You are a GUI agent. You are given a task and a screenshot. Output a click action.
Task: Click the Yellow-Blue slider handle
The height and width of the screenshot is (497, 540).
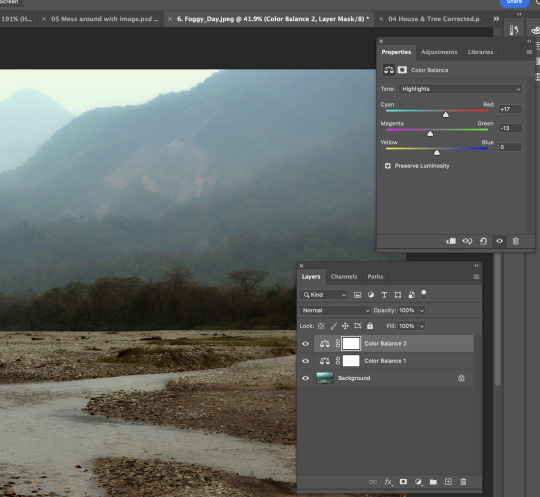(x=437, y=152)
